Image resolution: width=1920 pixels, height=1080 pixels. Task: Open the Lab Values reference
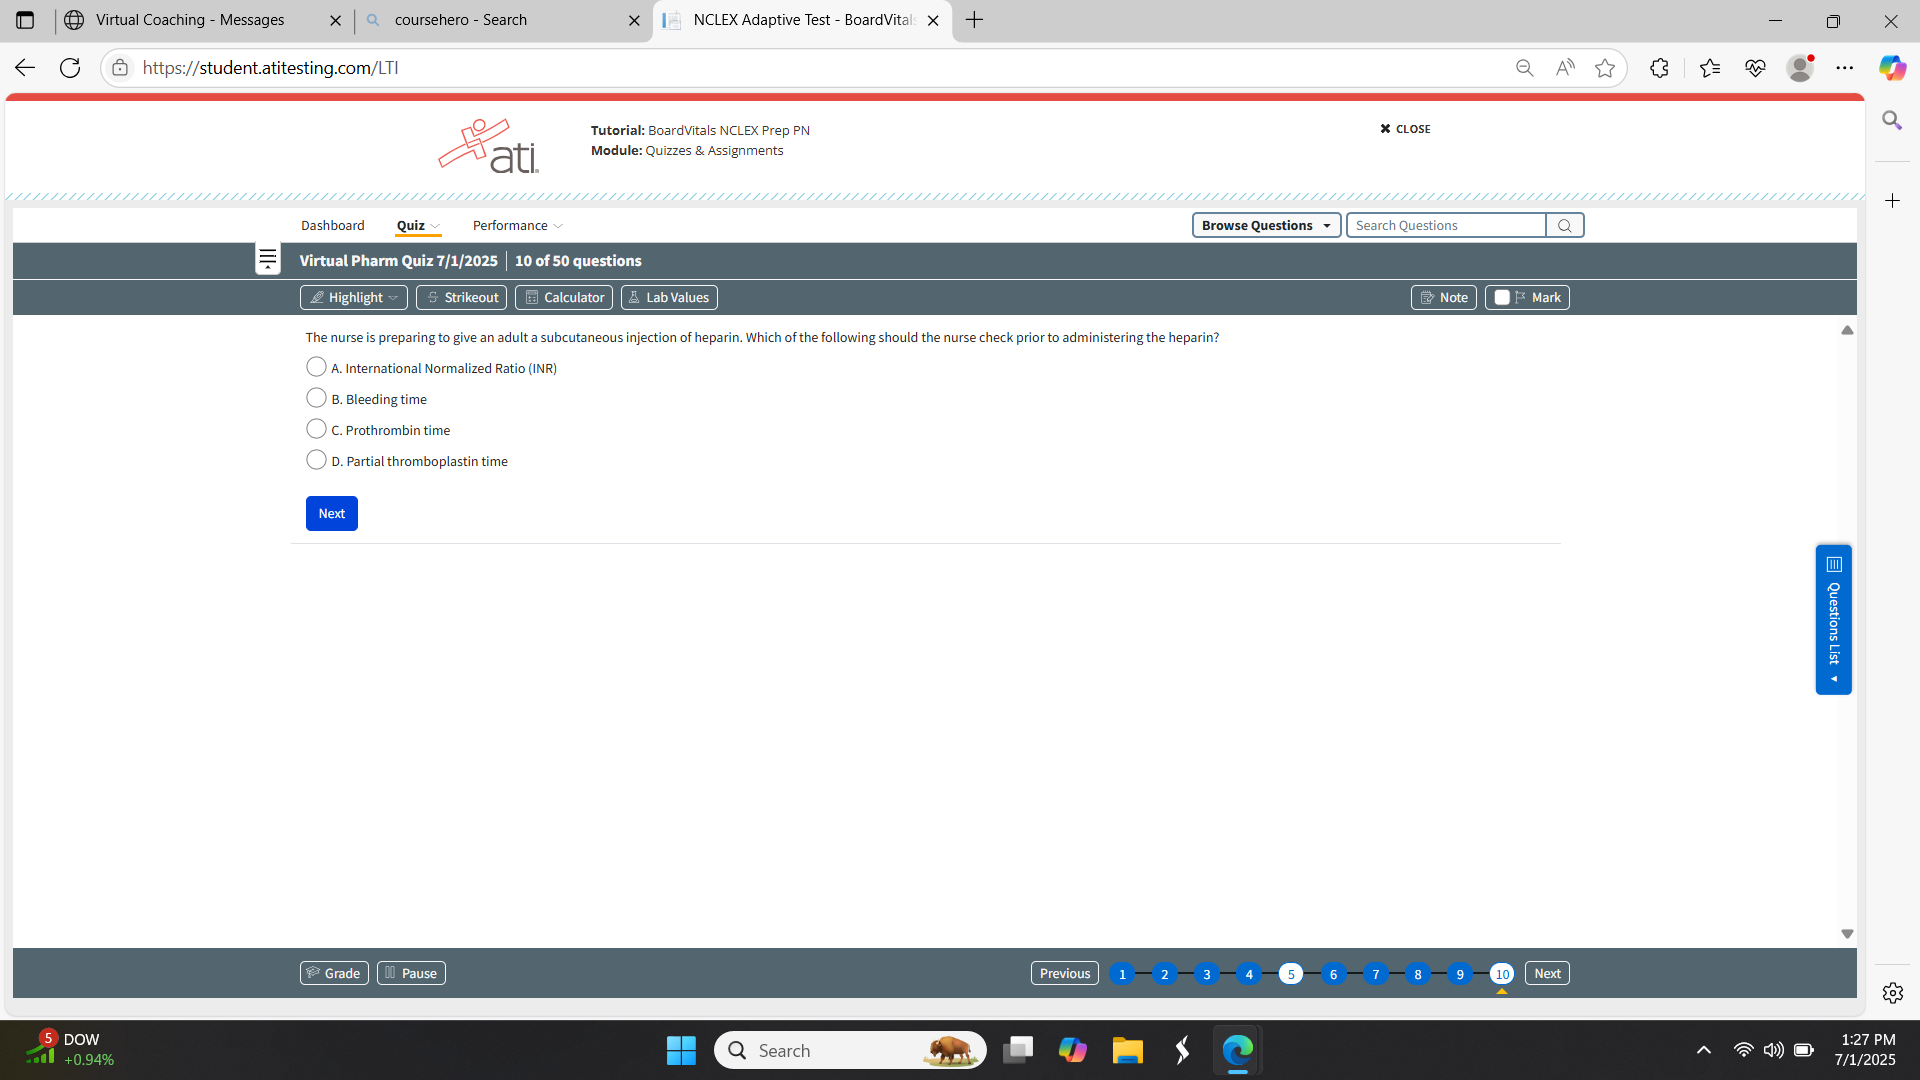[668, 297]
